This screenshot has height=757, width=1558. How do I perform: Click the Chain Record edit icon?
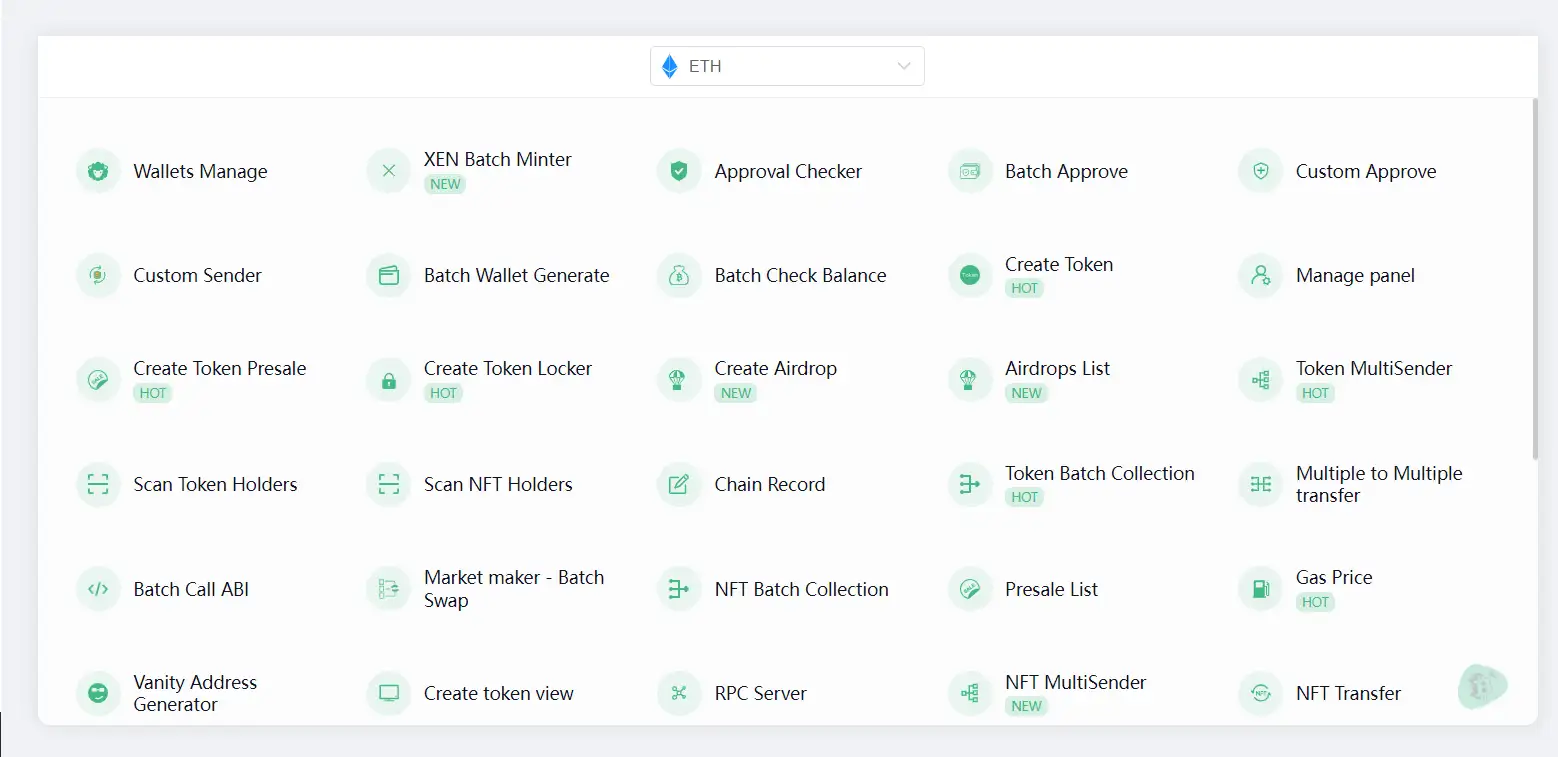click(x=679, y=485)
